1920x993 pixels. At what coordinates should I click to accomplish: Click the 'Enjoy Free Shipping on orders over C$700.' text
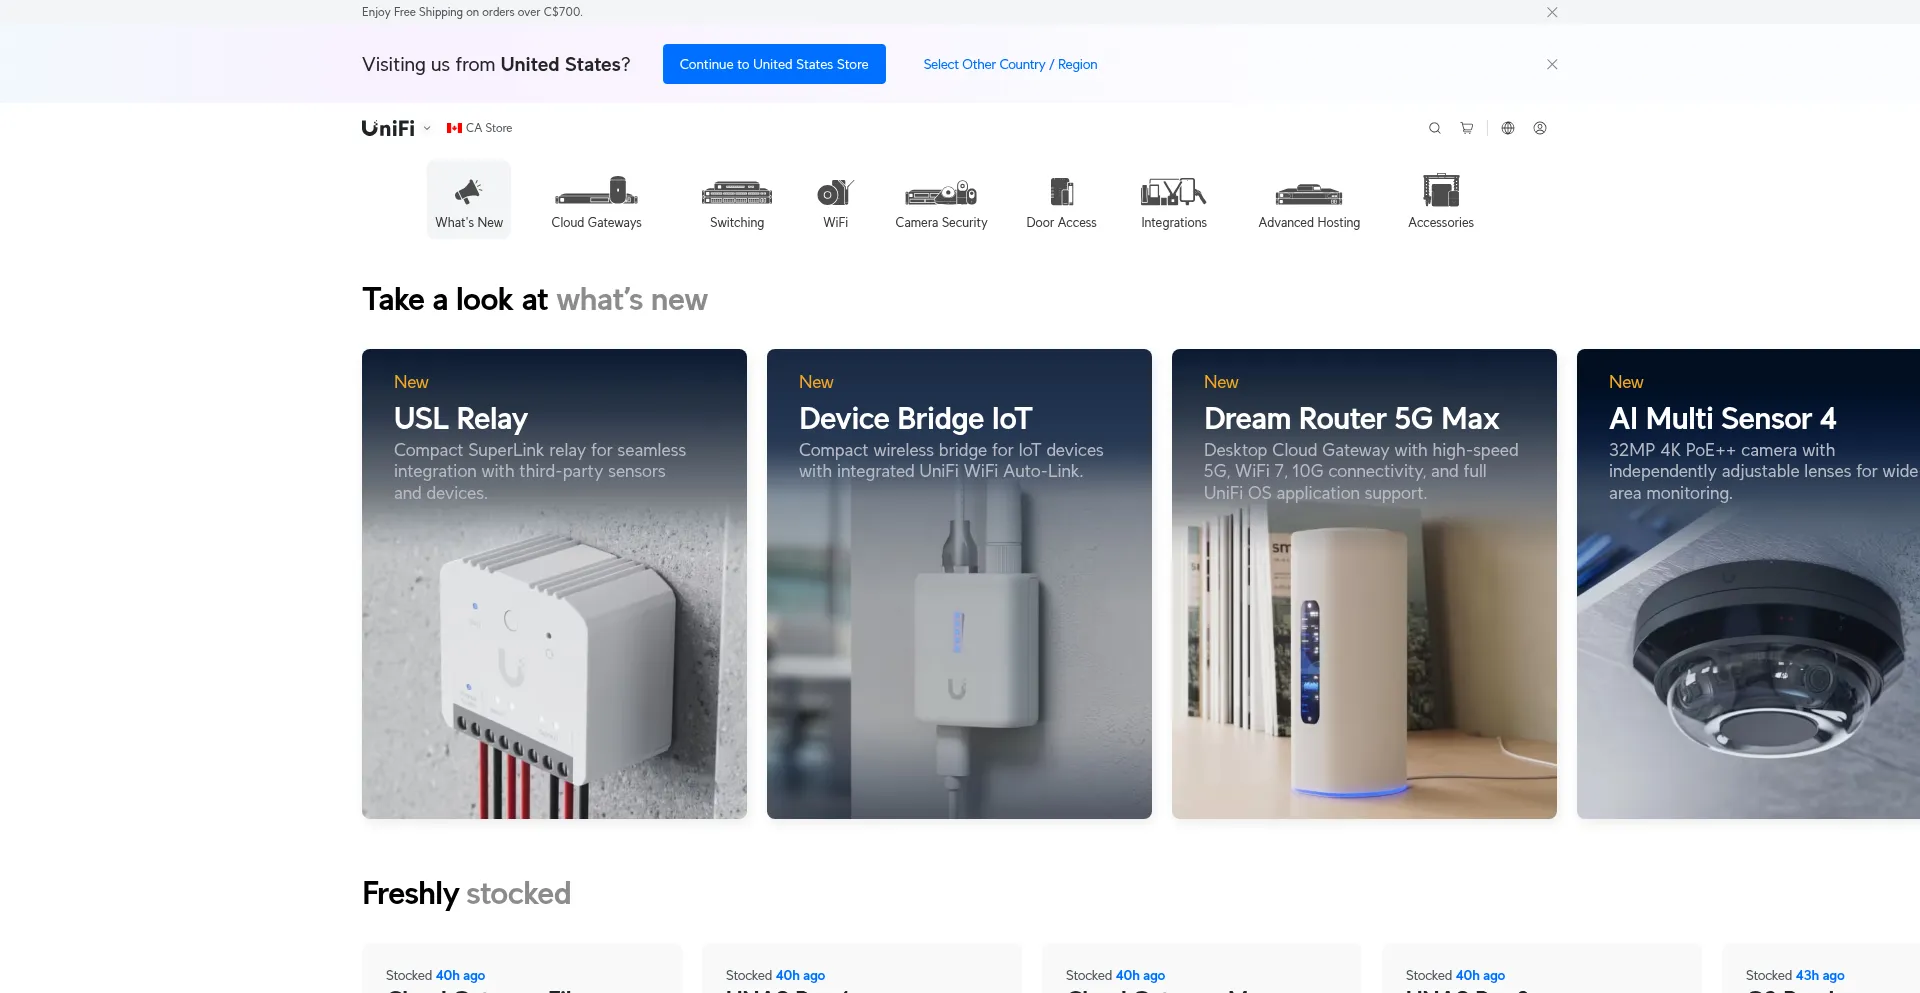[472, 12]
